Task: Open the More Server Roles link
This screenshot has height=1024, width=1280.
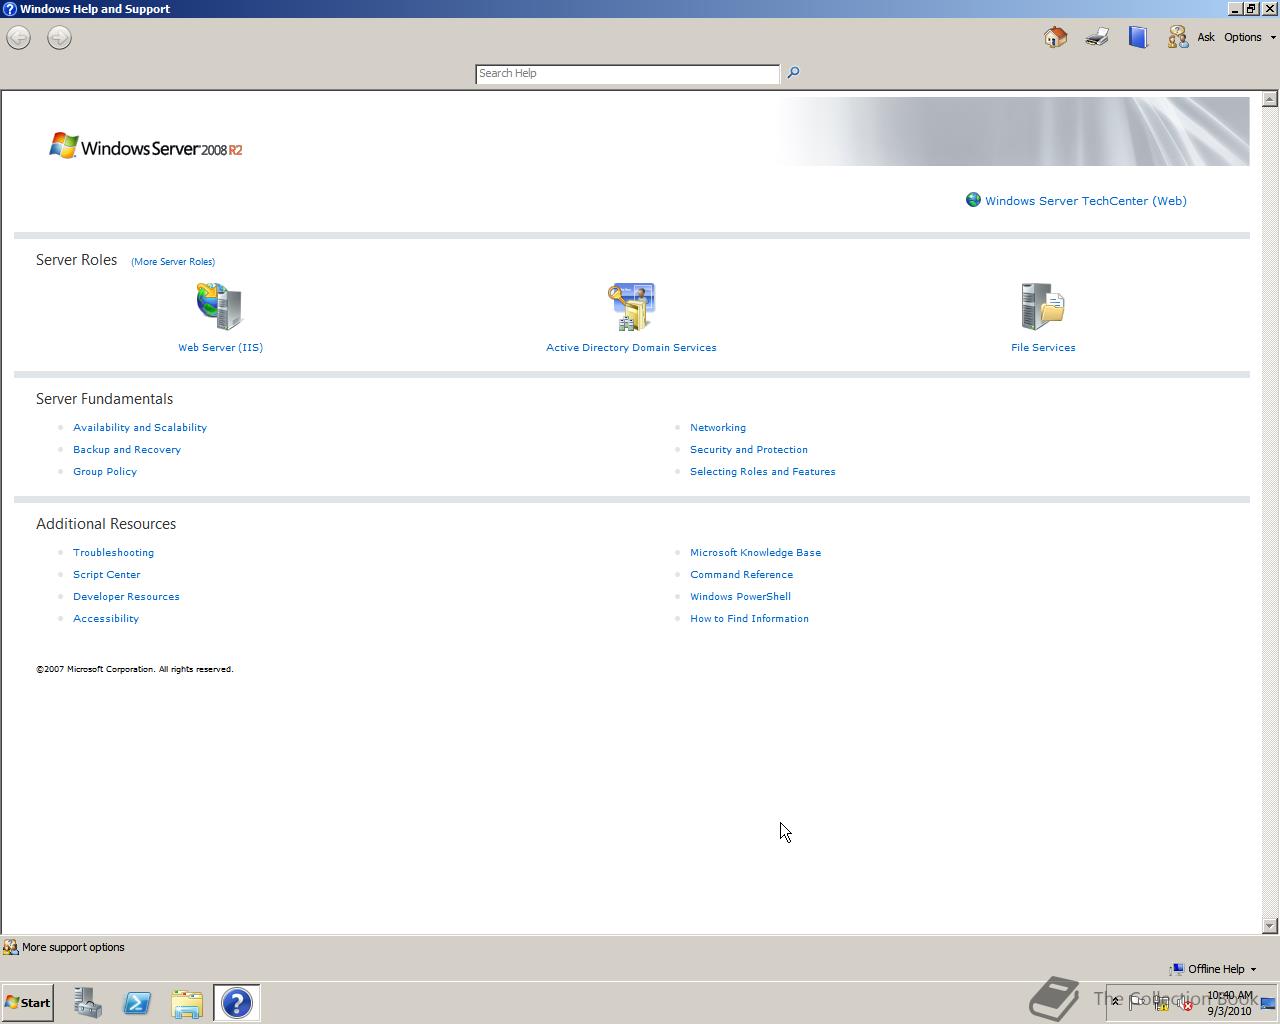Action: 173,262
